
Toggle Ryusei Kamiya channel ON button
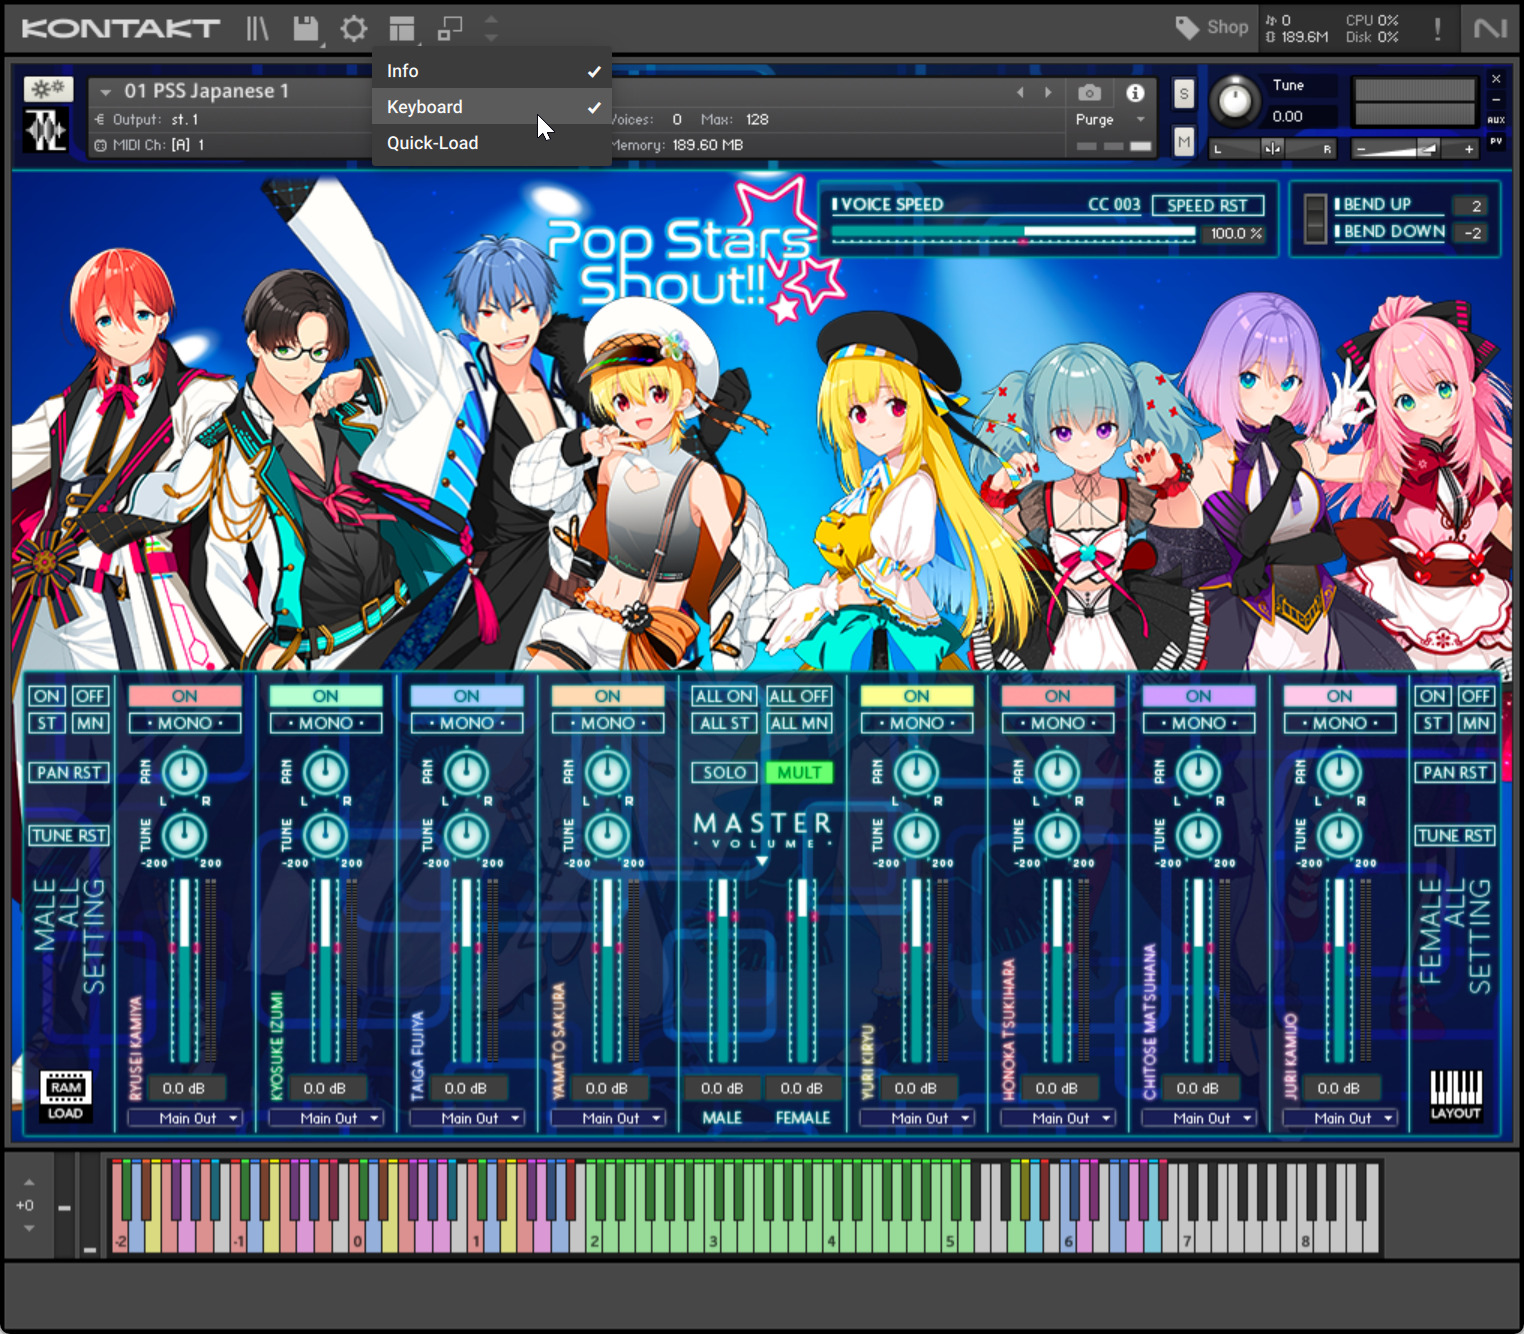pos(185,696)
